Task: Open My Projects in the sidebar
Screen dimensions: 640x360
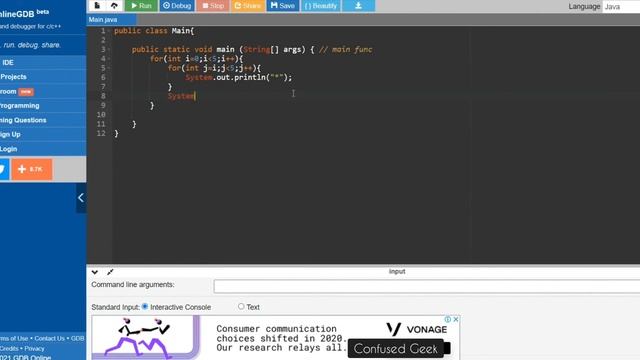Action: pyautogui.click(x=43, y=77)
